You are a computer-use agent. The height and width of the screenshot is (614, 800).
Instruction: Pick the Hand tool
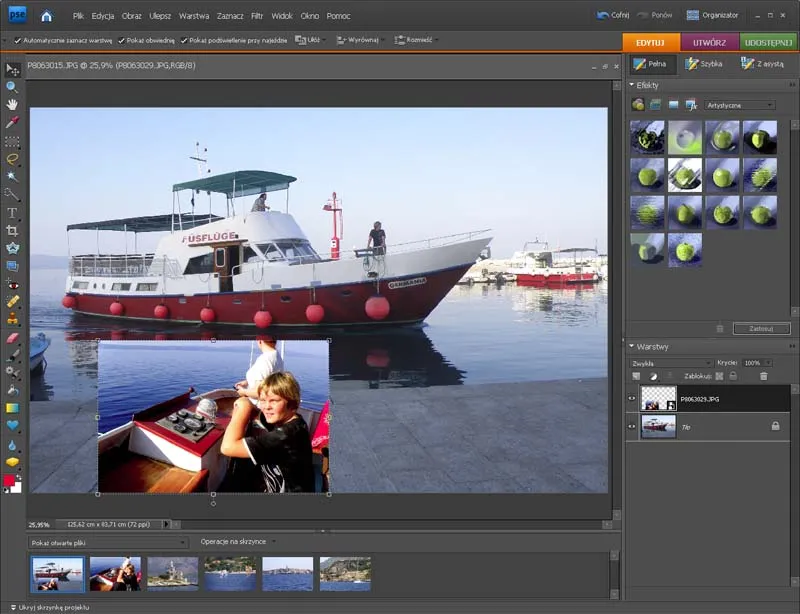tap(12, 105)
